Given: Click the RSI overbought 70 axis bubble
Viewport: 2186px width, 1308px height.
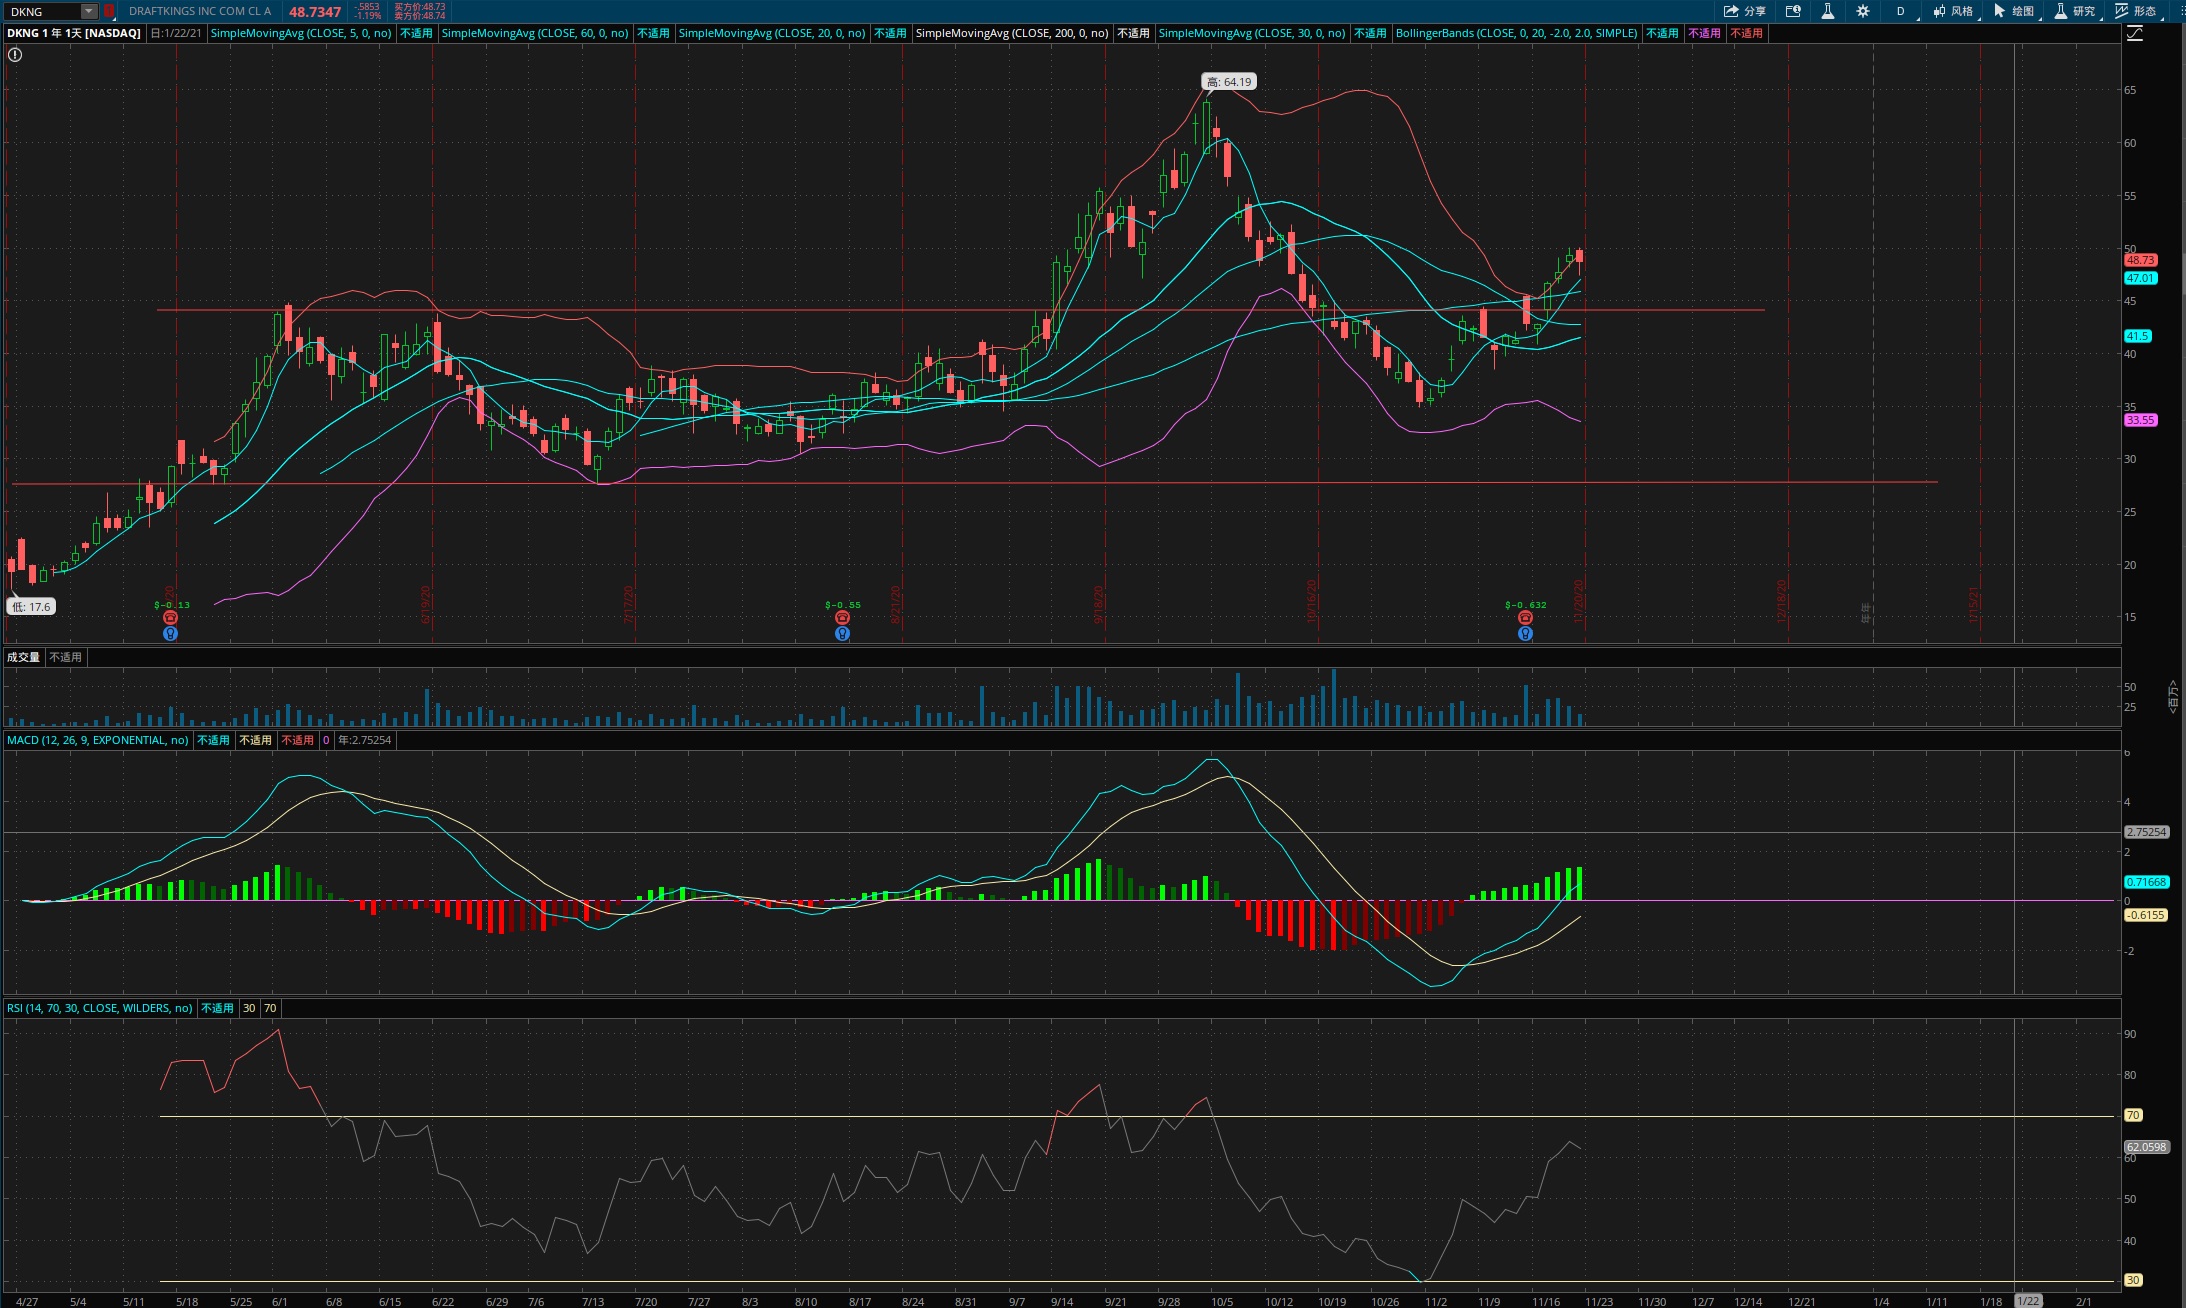Looking at the screenshot, I should point(2133,1115).
